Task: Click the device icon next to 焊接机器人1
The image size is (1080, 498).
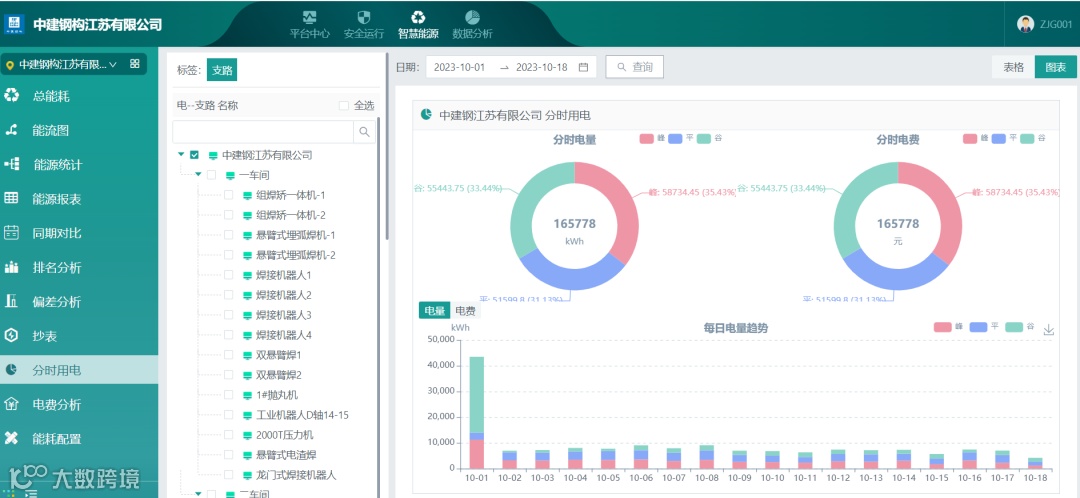Action: click(248, 276)
